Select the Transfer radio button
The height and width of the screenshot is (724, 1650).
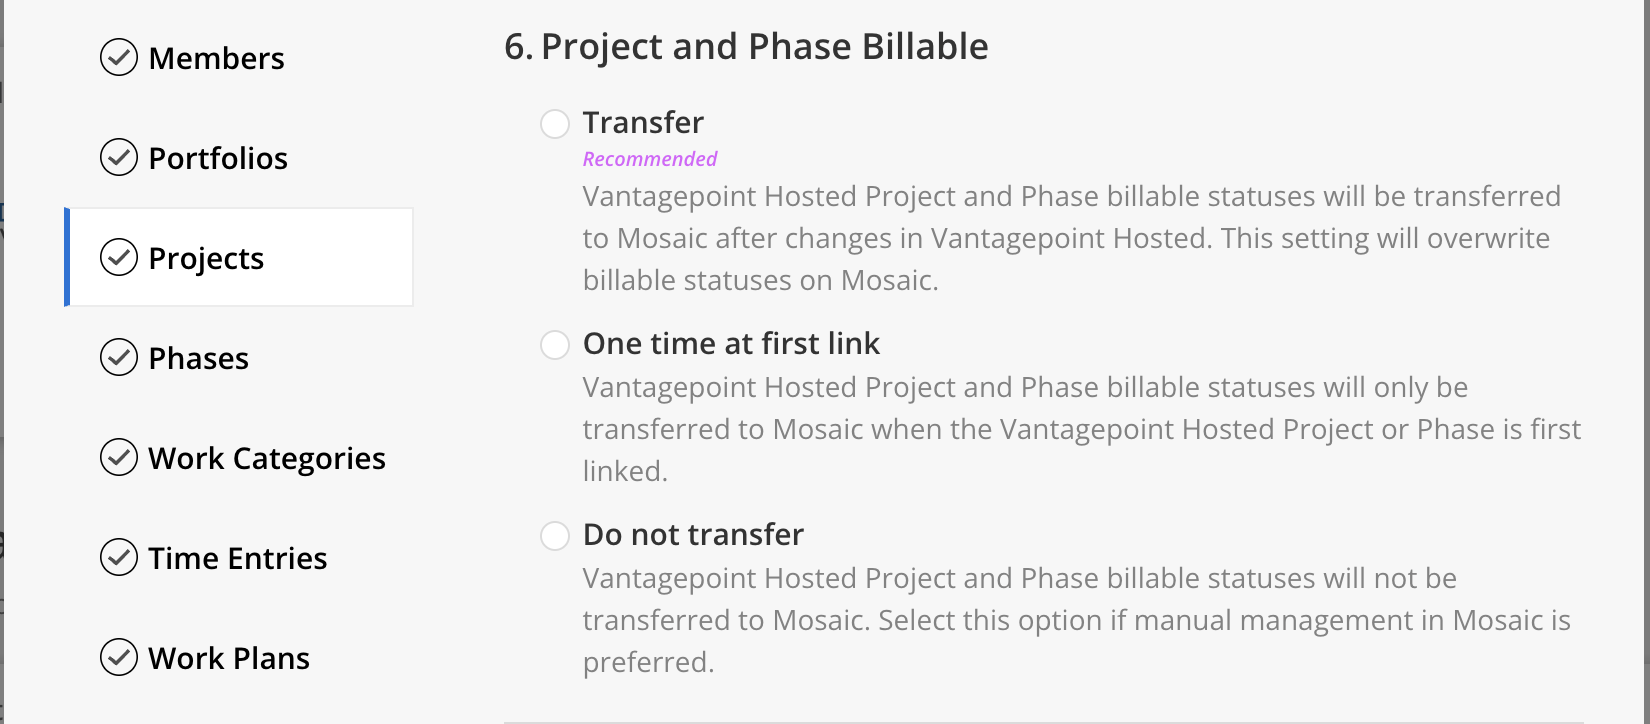(555, 124)
